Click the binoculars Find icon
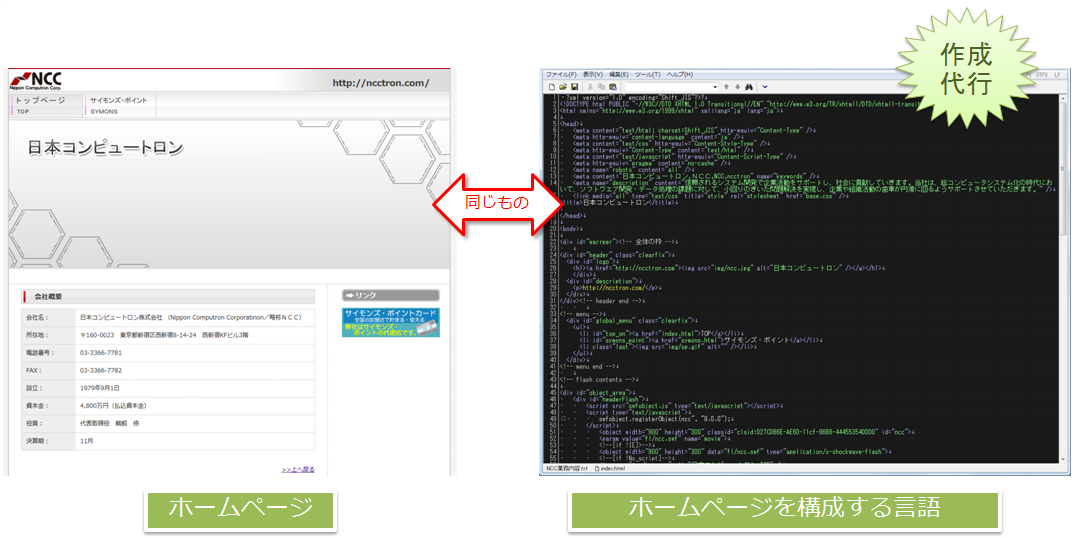Image resolution: width=1080 pixels, height=538 pixels. (x=748, y=87)
